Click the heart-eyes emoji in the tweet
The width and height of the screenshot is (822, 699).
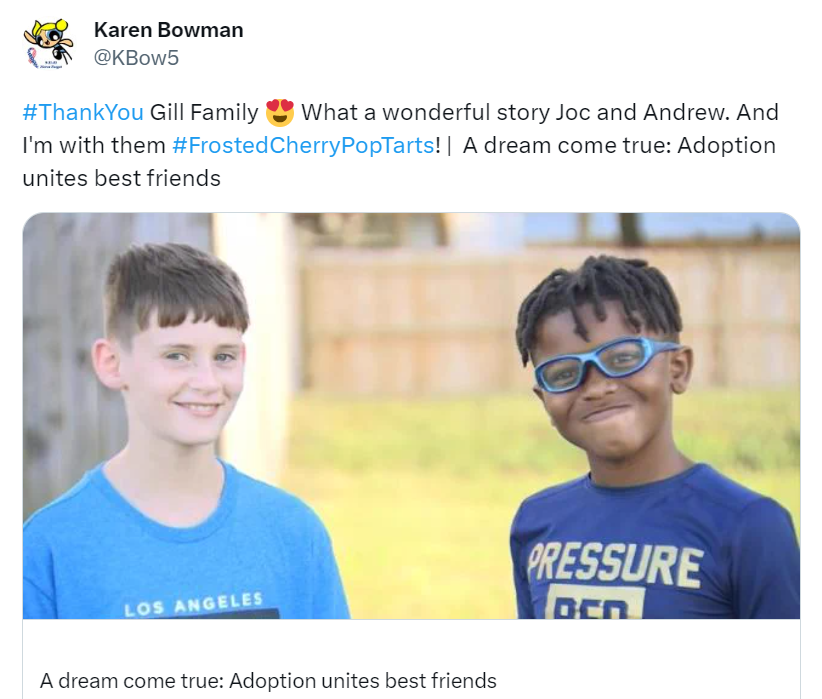279,112
